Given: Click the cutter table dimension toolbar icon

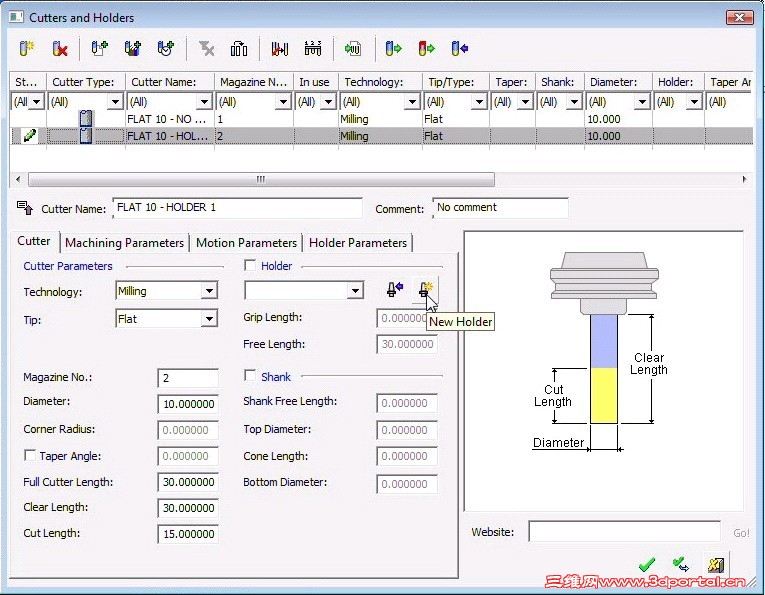Looking at the screenshot, I should 313,48.
